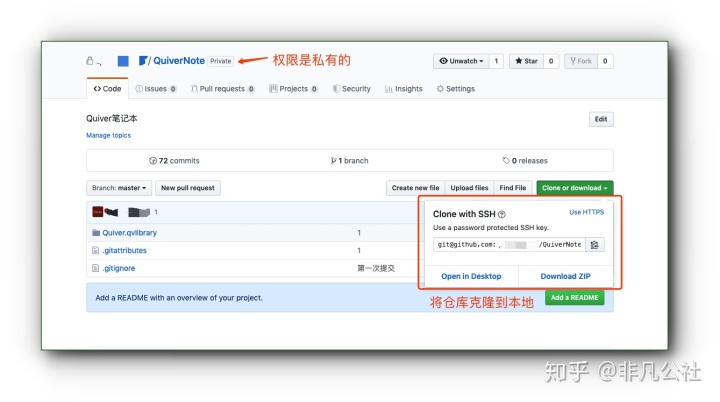Screen dimensions: 720x402
Task: View the 72 commits history
Action: coord(174,161)
